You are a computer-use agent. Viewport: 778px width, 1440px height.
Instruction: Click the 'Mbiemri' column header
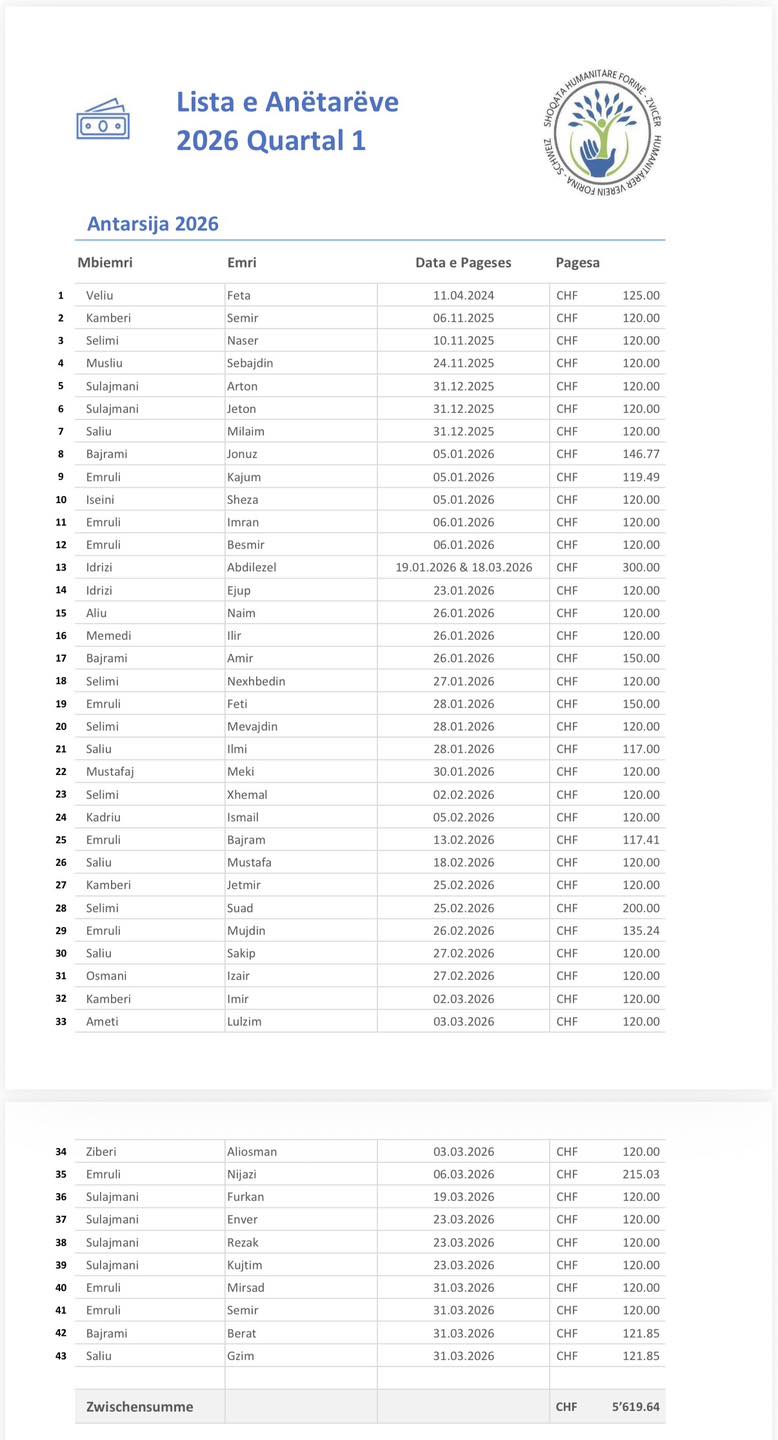[105, 263]
